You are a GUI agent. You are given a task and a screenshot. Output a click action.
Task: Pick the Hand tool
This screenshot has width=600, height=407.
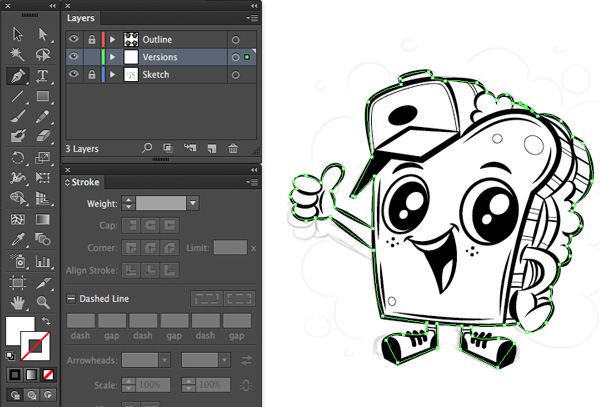pyautogui.click(x=17, y=301)
